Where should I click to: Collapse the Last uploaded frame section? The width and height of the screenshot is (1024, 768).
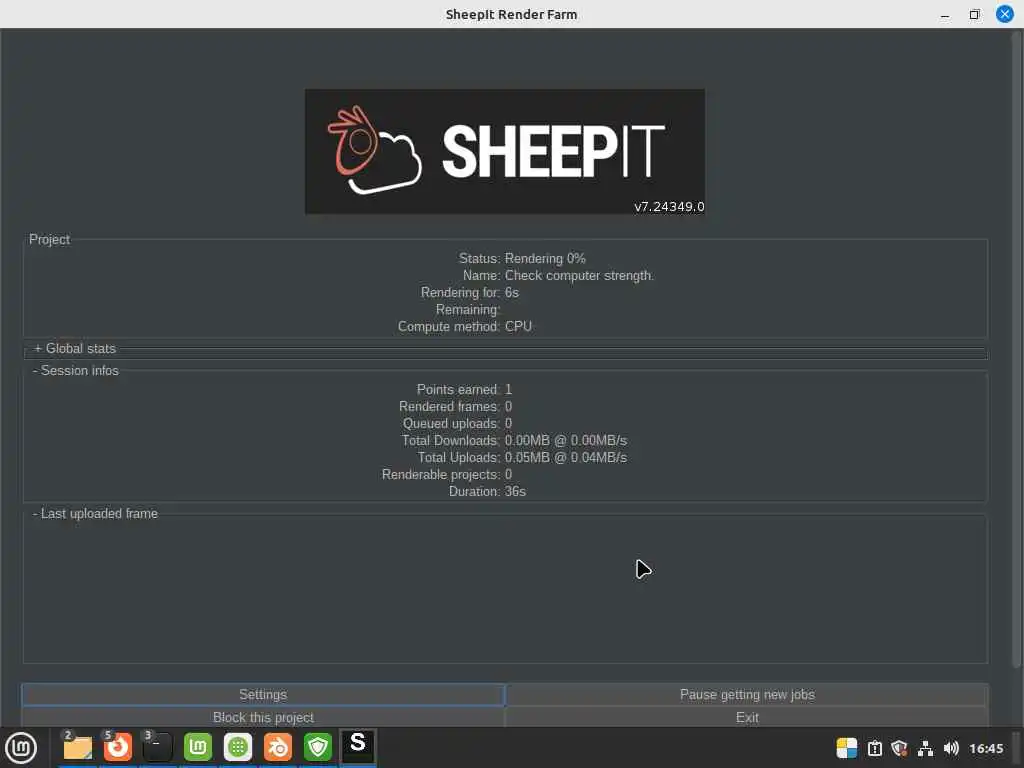95,514
